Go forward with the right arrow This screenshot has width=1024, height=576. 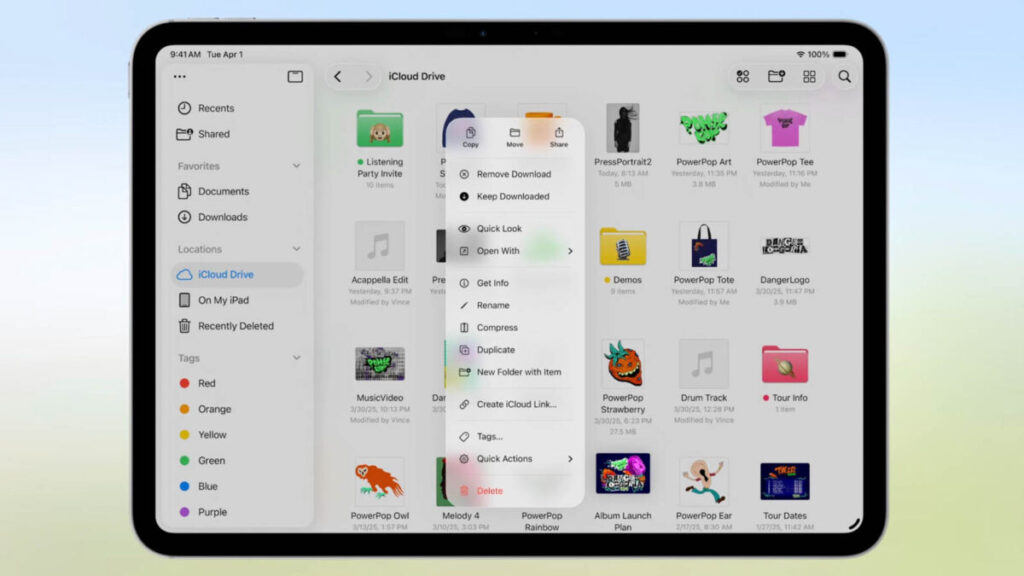tap(368, 76)
